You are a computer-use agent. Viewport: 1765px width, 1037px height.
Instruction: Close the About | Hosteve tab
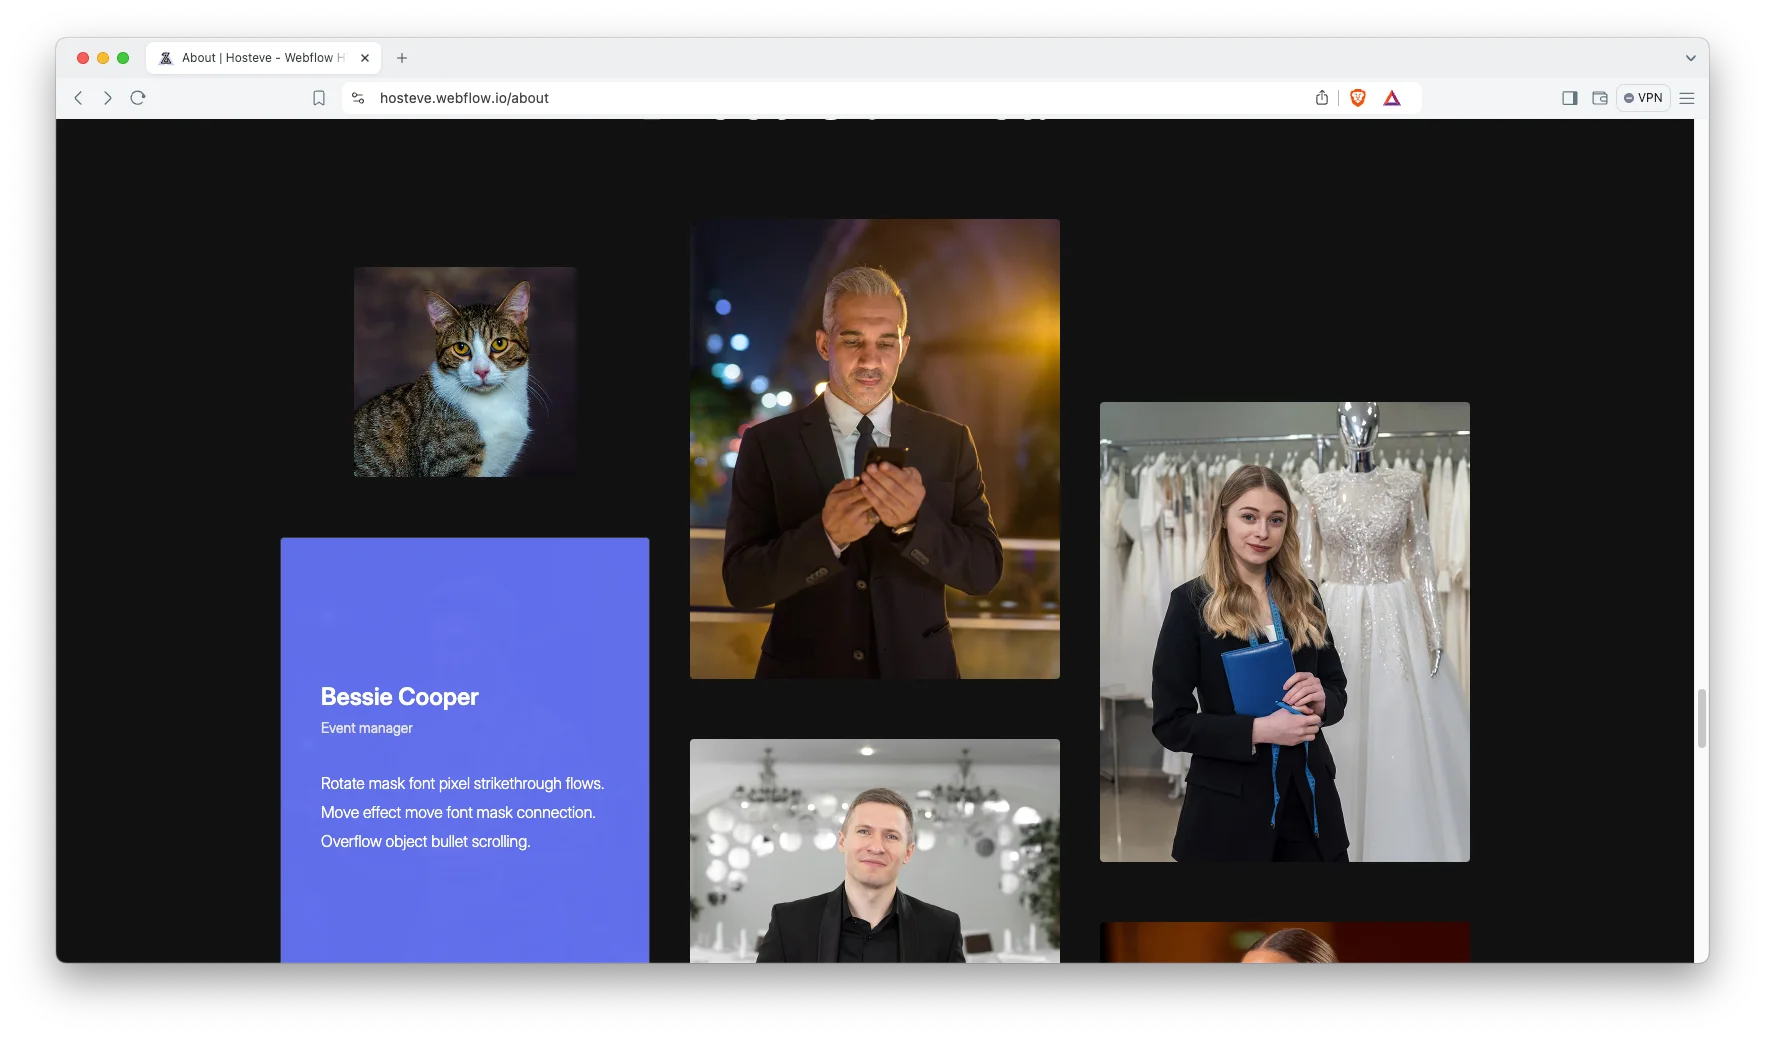365,58
